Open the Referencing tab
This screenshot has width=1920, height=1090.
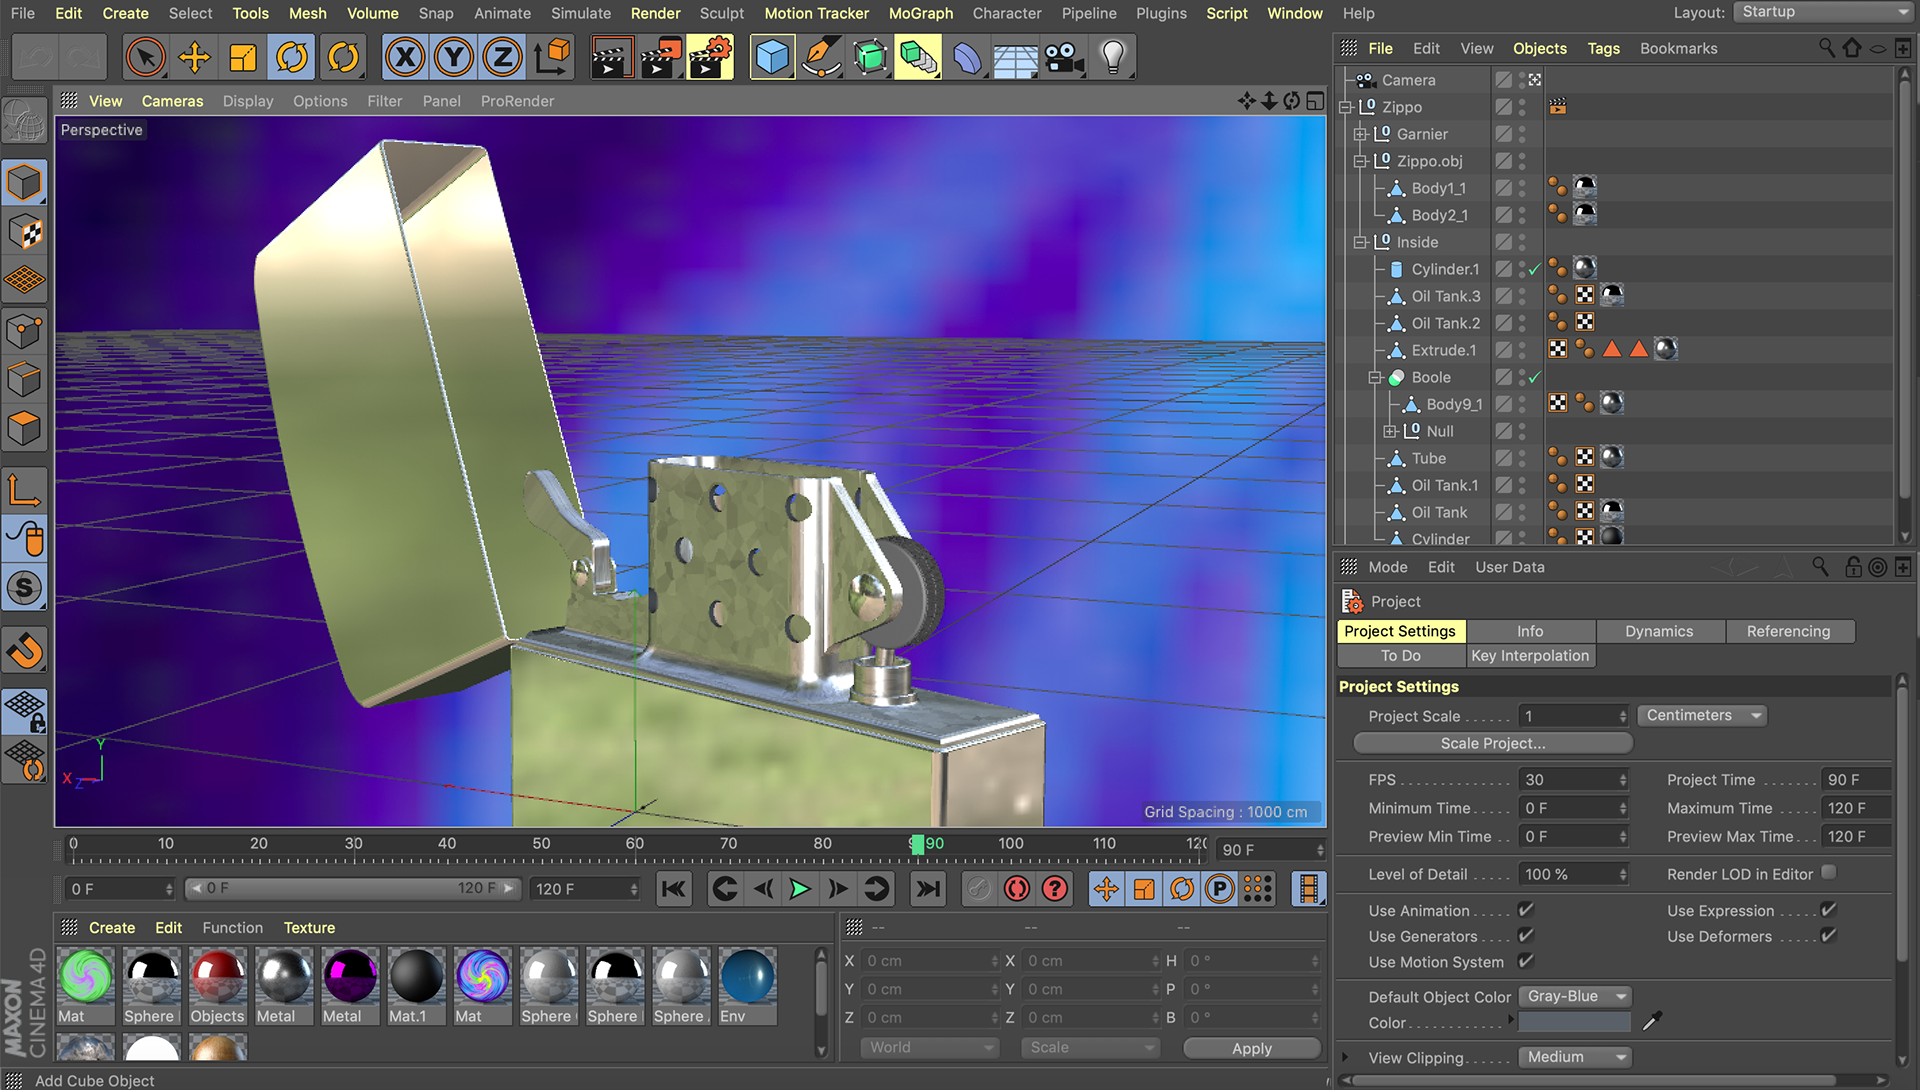[1788, 631]
